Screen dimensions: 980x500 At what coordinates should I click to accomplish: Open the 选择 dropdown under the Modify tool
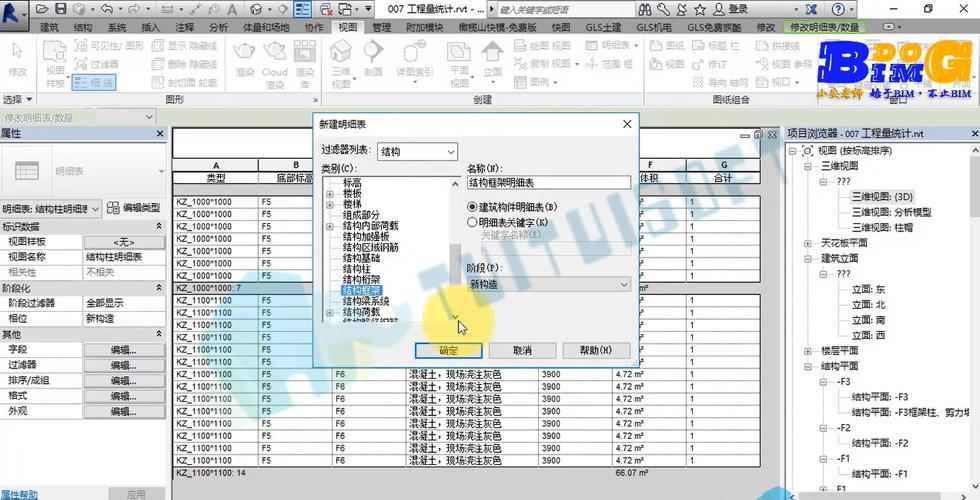pos(18,99)
